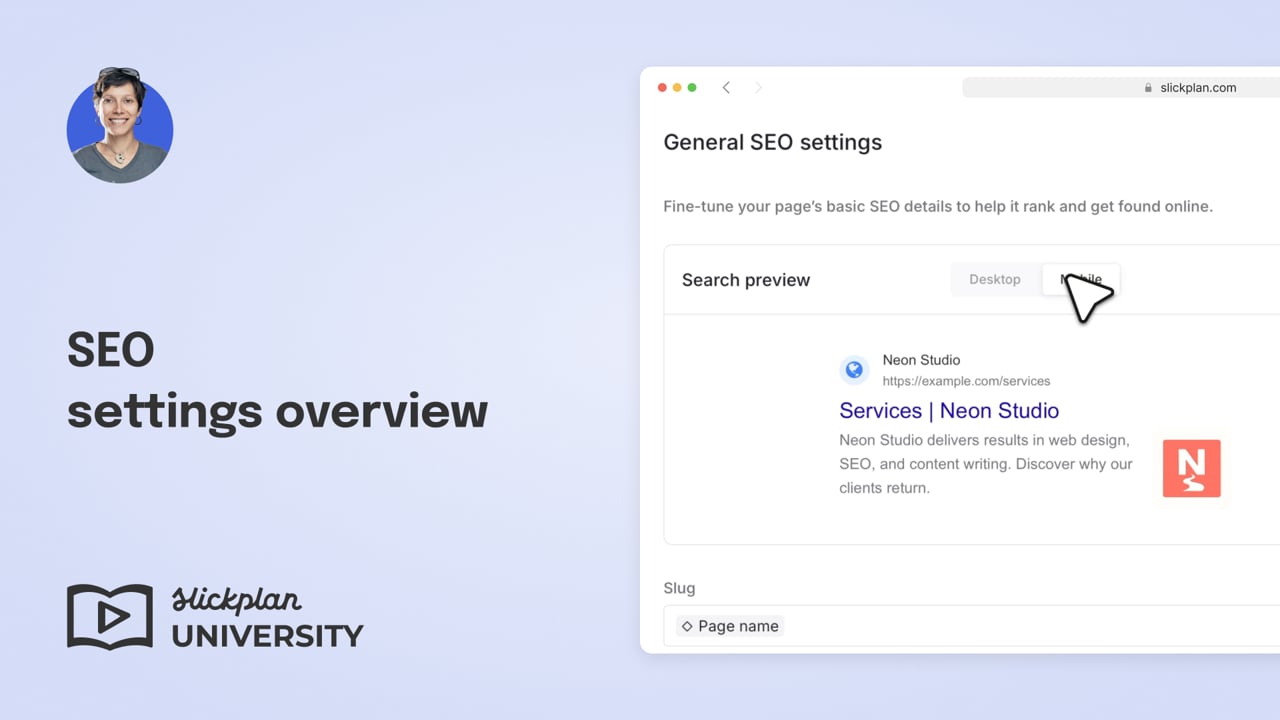Image resolution: width=1280 pixels, height=720 pixels.
Task: Click the search result description snippet
Action: click(986, 464)
